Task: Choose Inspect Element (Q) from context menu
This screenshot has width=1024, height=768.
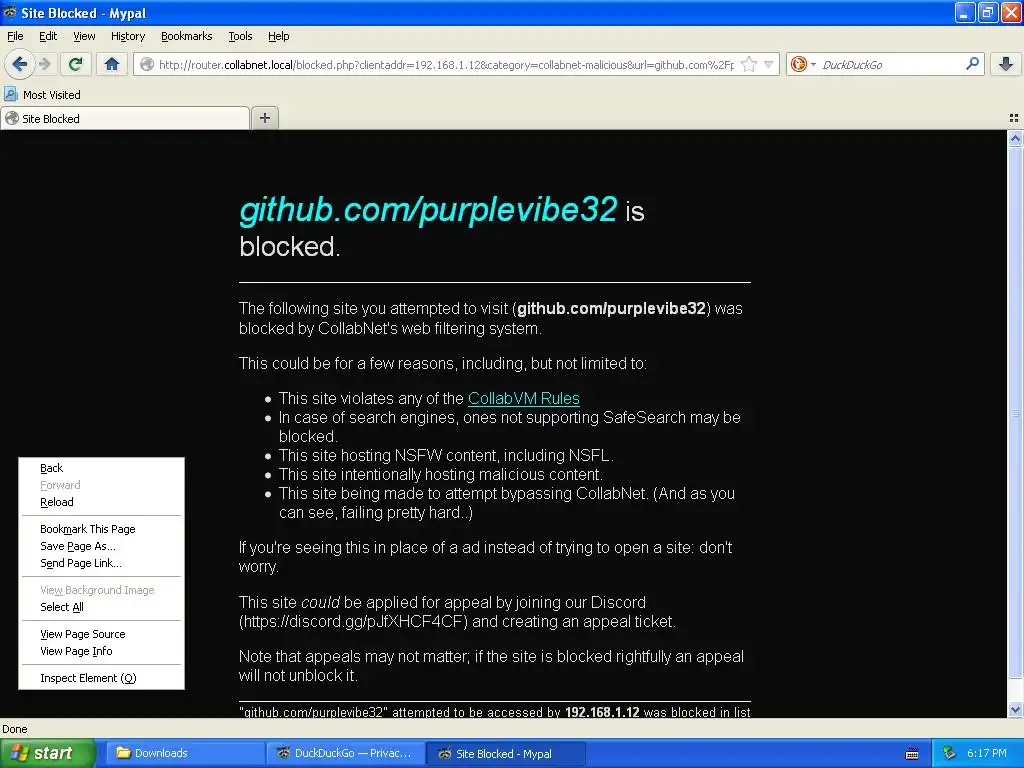Action: [101, 678]
